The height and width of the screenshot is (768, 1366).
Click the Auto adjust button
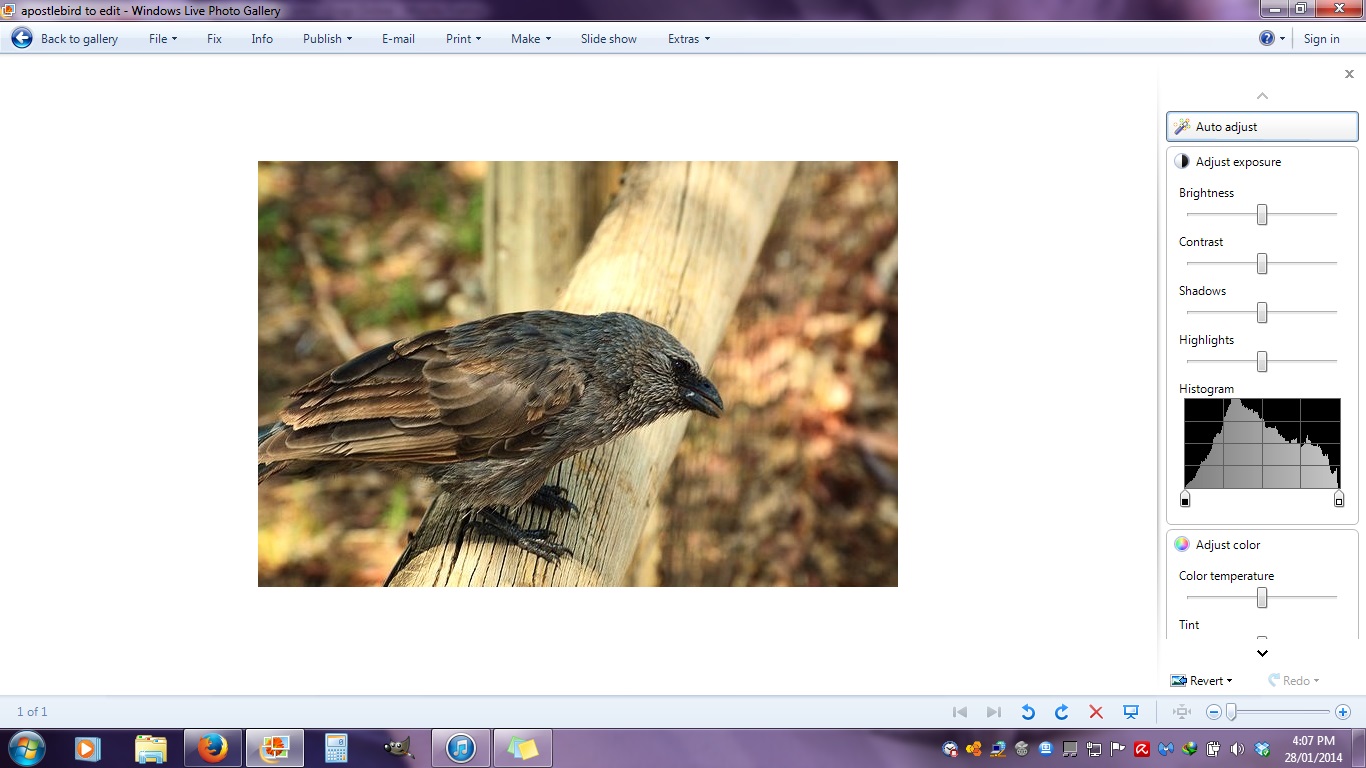(x=1262, y=127)
